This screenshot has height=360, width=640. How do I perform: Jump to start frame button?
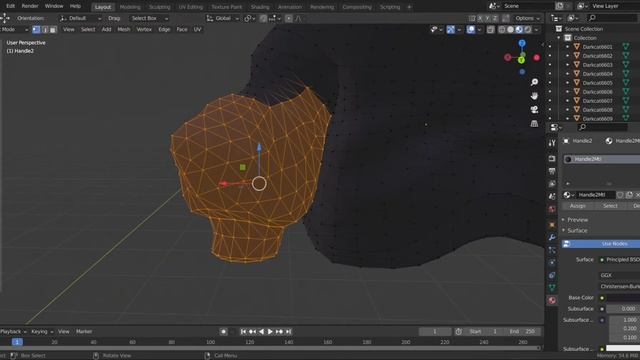tap(243, 331)
